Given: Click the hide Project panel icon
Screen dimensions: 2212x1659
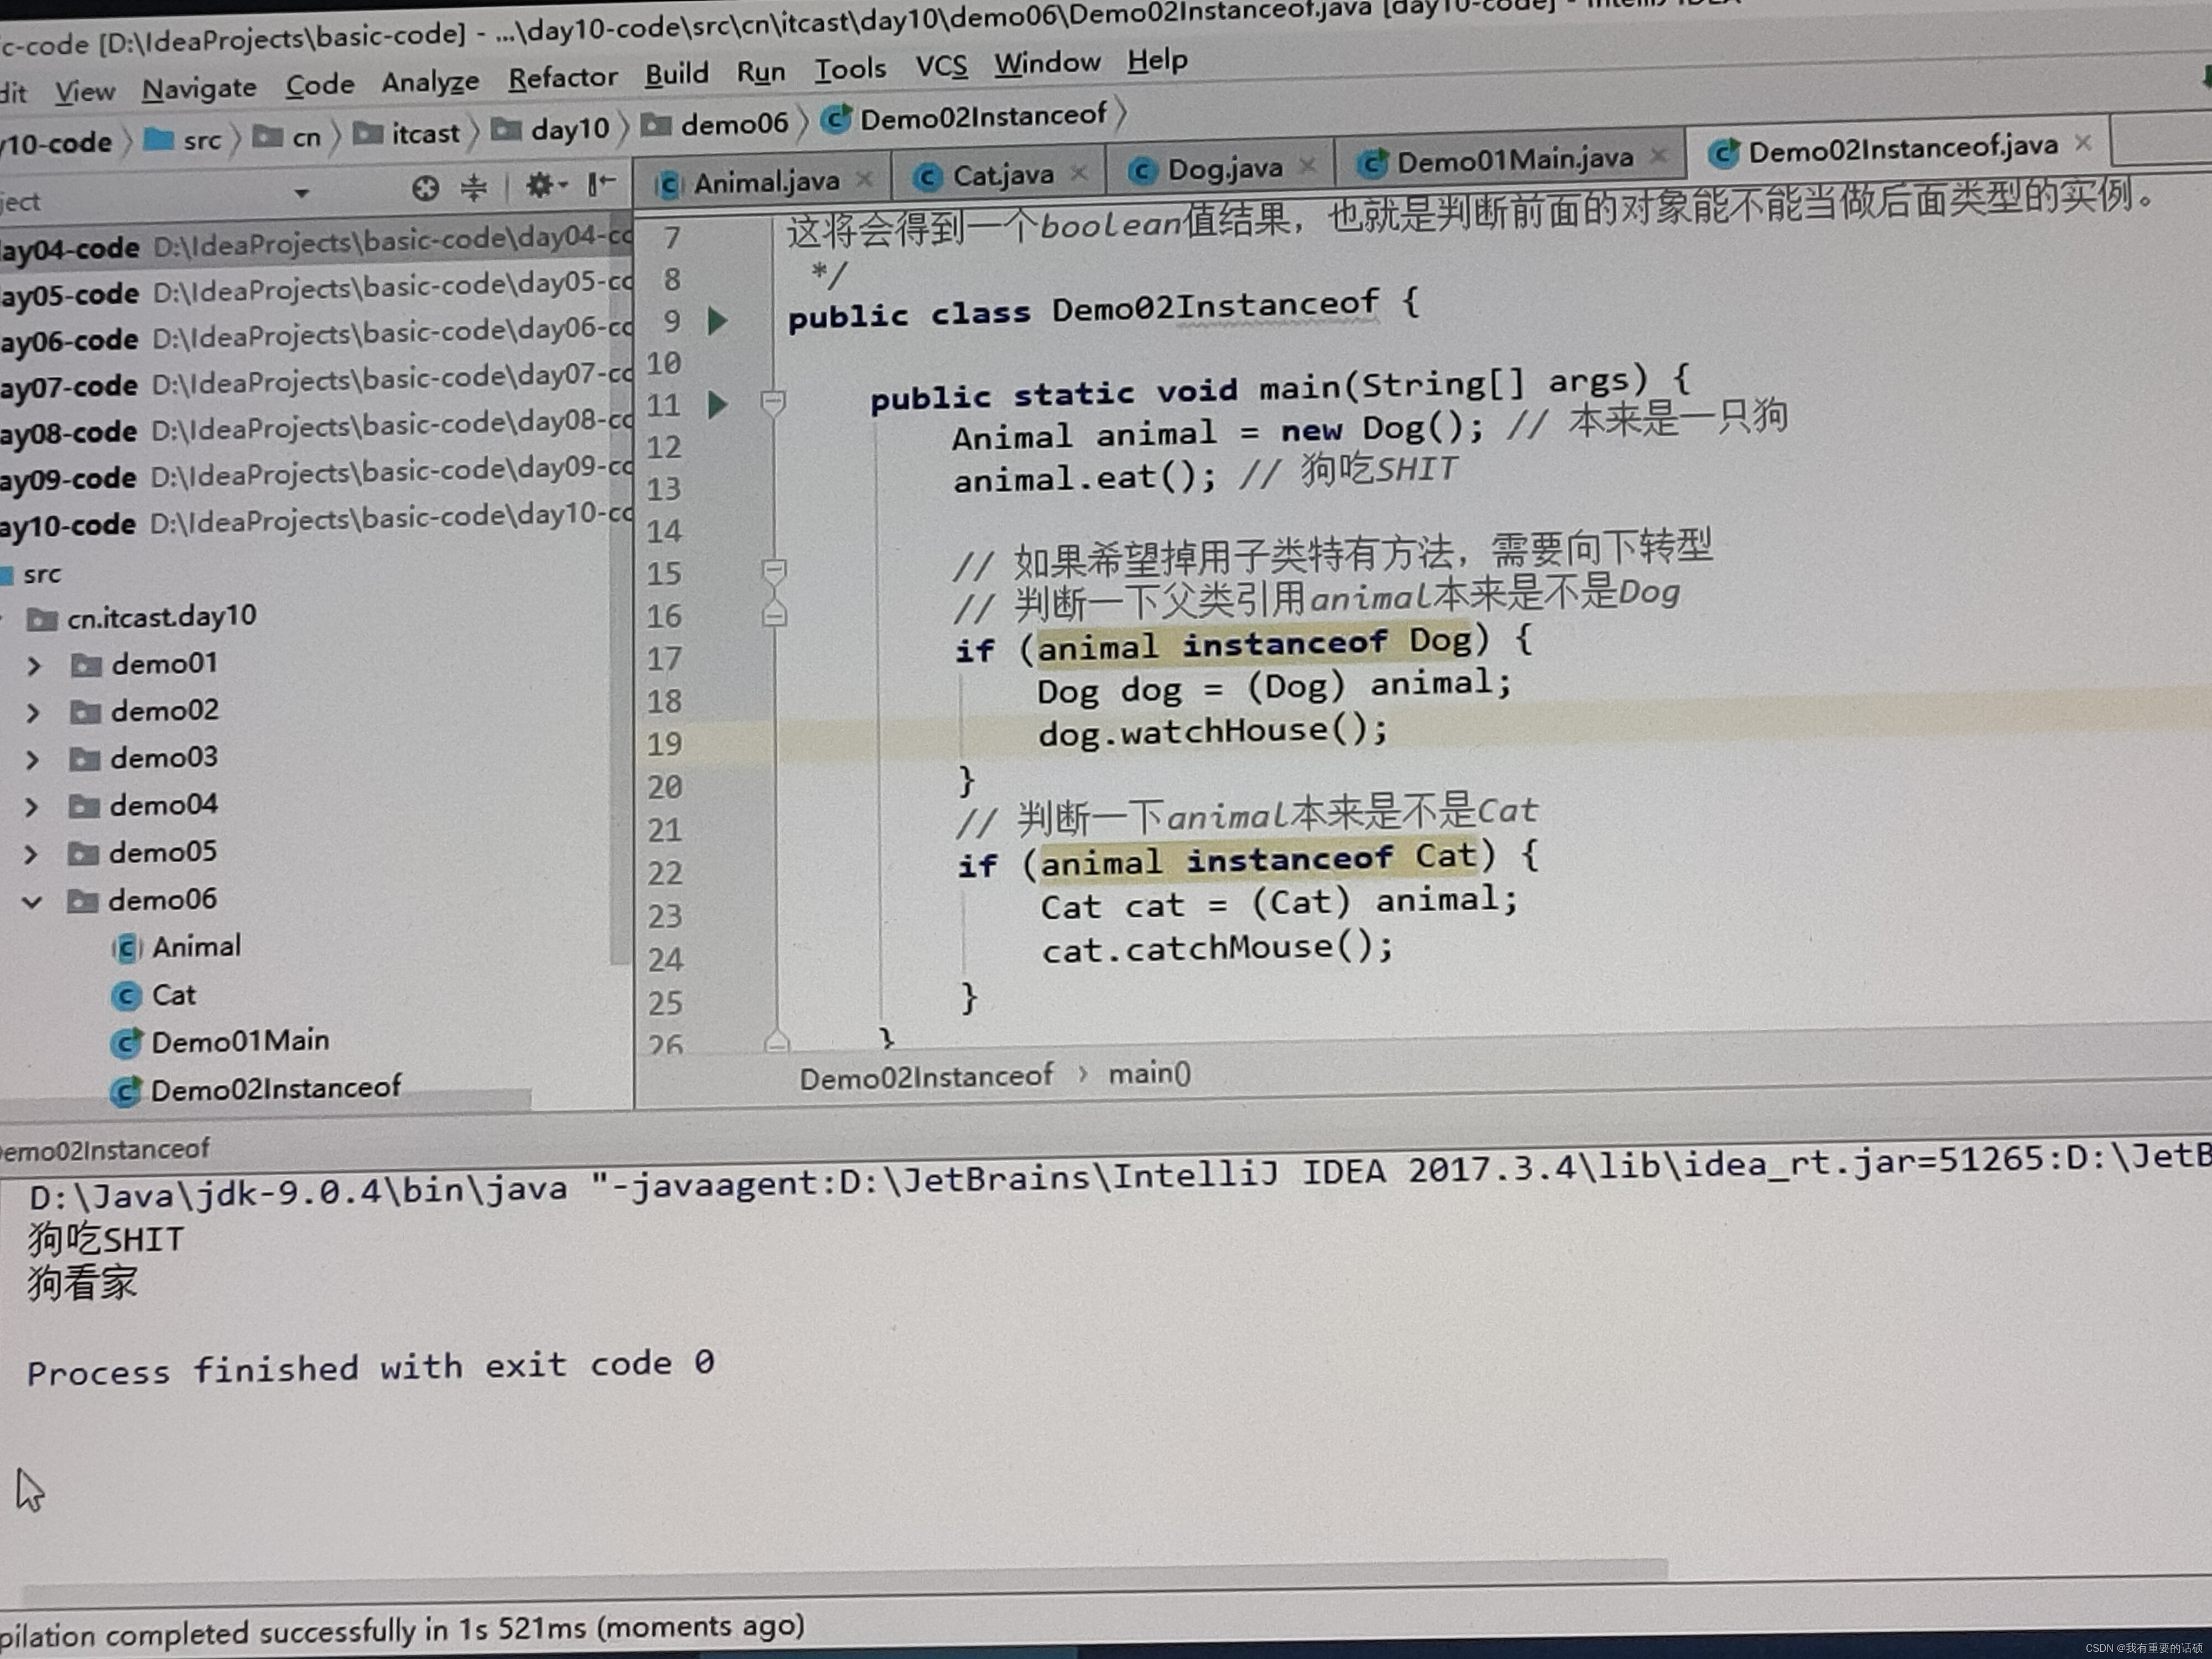Looking at the screenshot, I should (x=601, y=183).
